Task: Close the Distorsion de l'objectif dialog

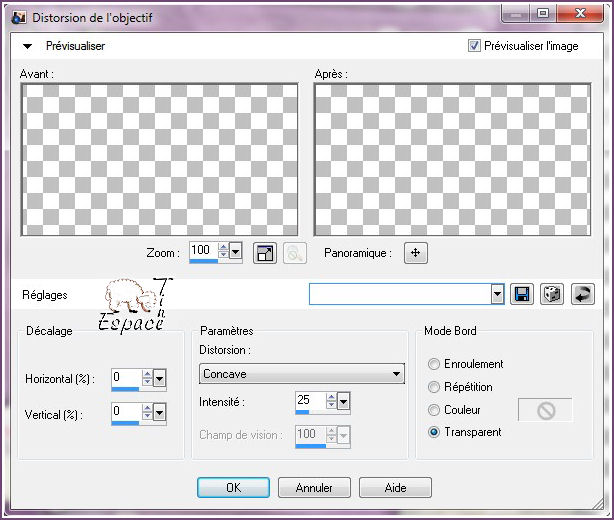Action: 580,14
